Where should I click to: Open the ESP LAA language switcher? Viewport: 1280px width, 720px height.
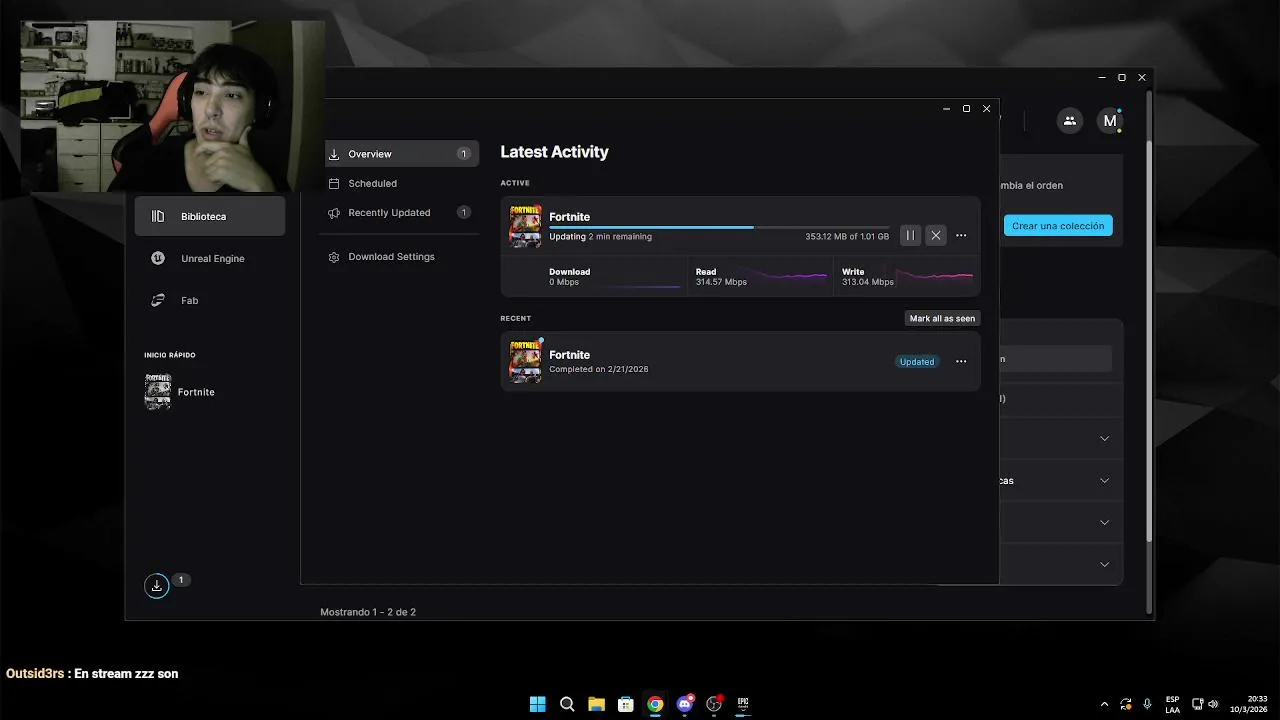pyautogui.click(x=1172, y=704)
